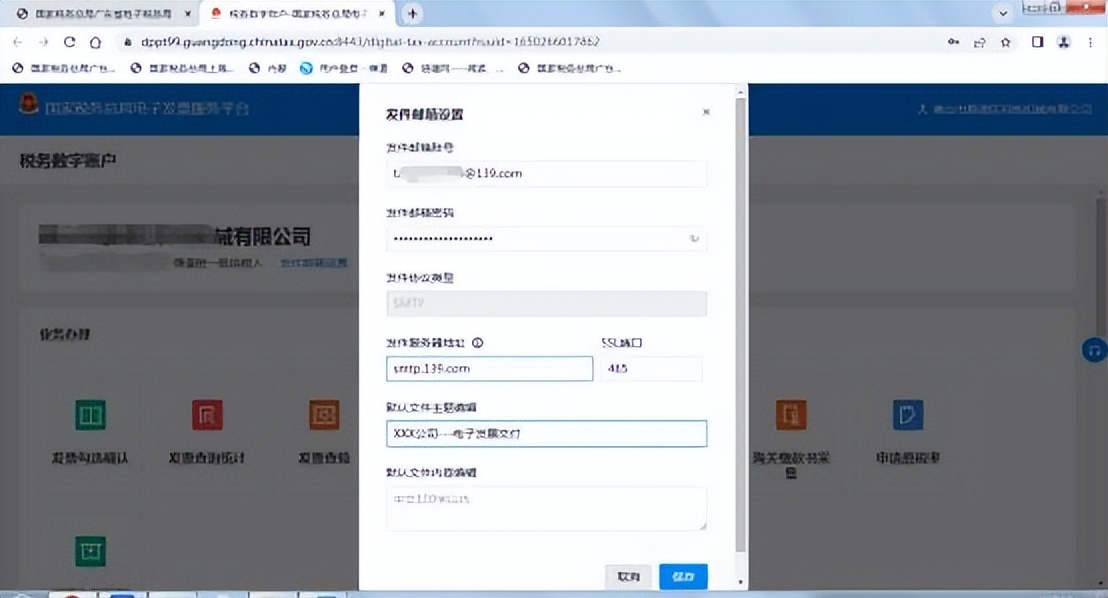Open the browser tab search chevron

[1003, 13]
